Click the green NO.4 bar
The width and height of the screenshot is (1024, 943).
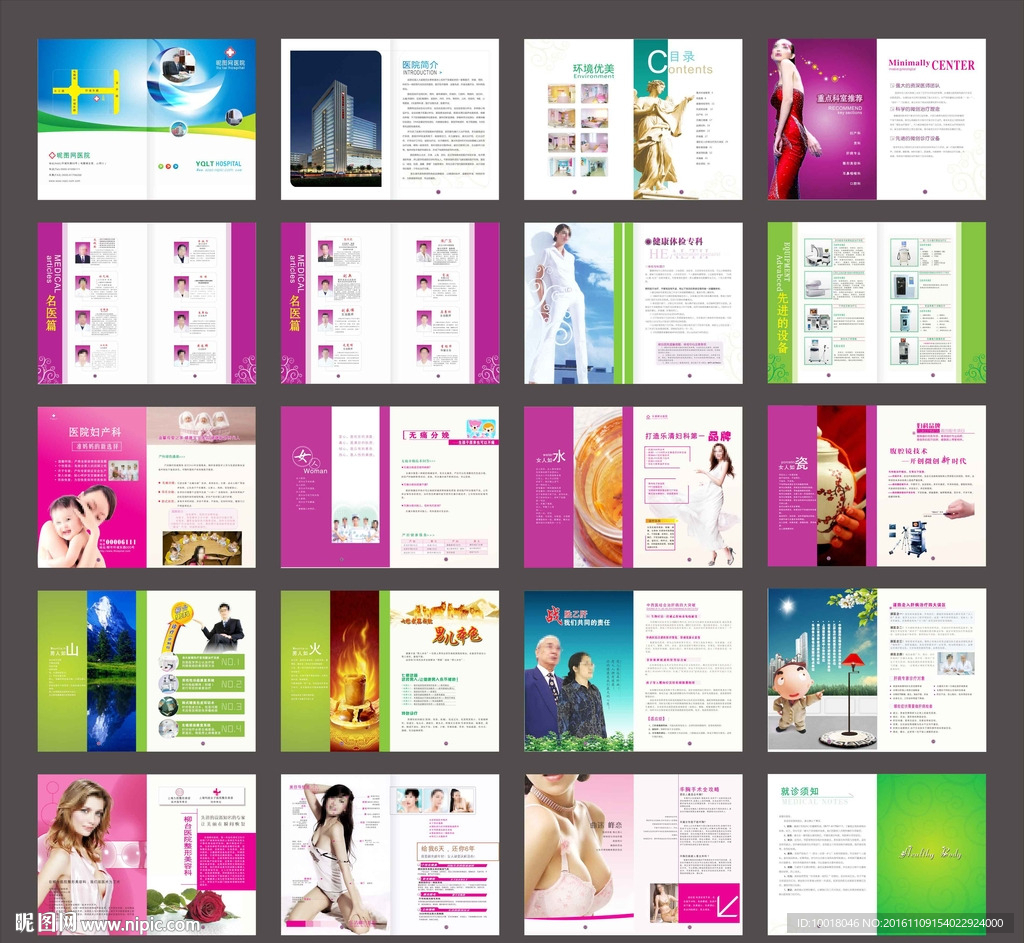[x=212, y=728]
